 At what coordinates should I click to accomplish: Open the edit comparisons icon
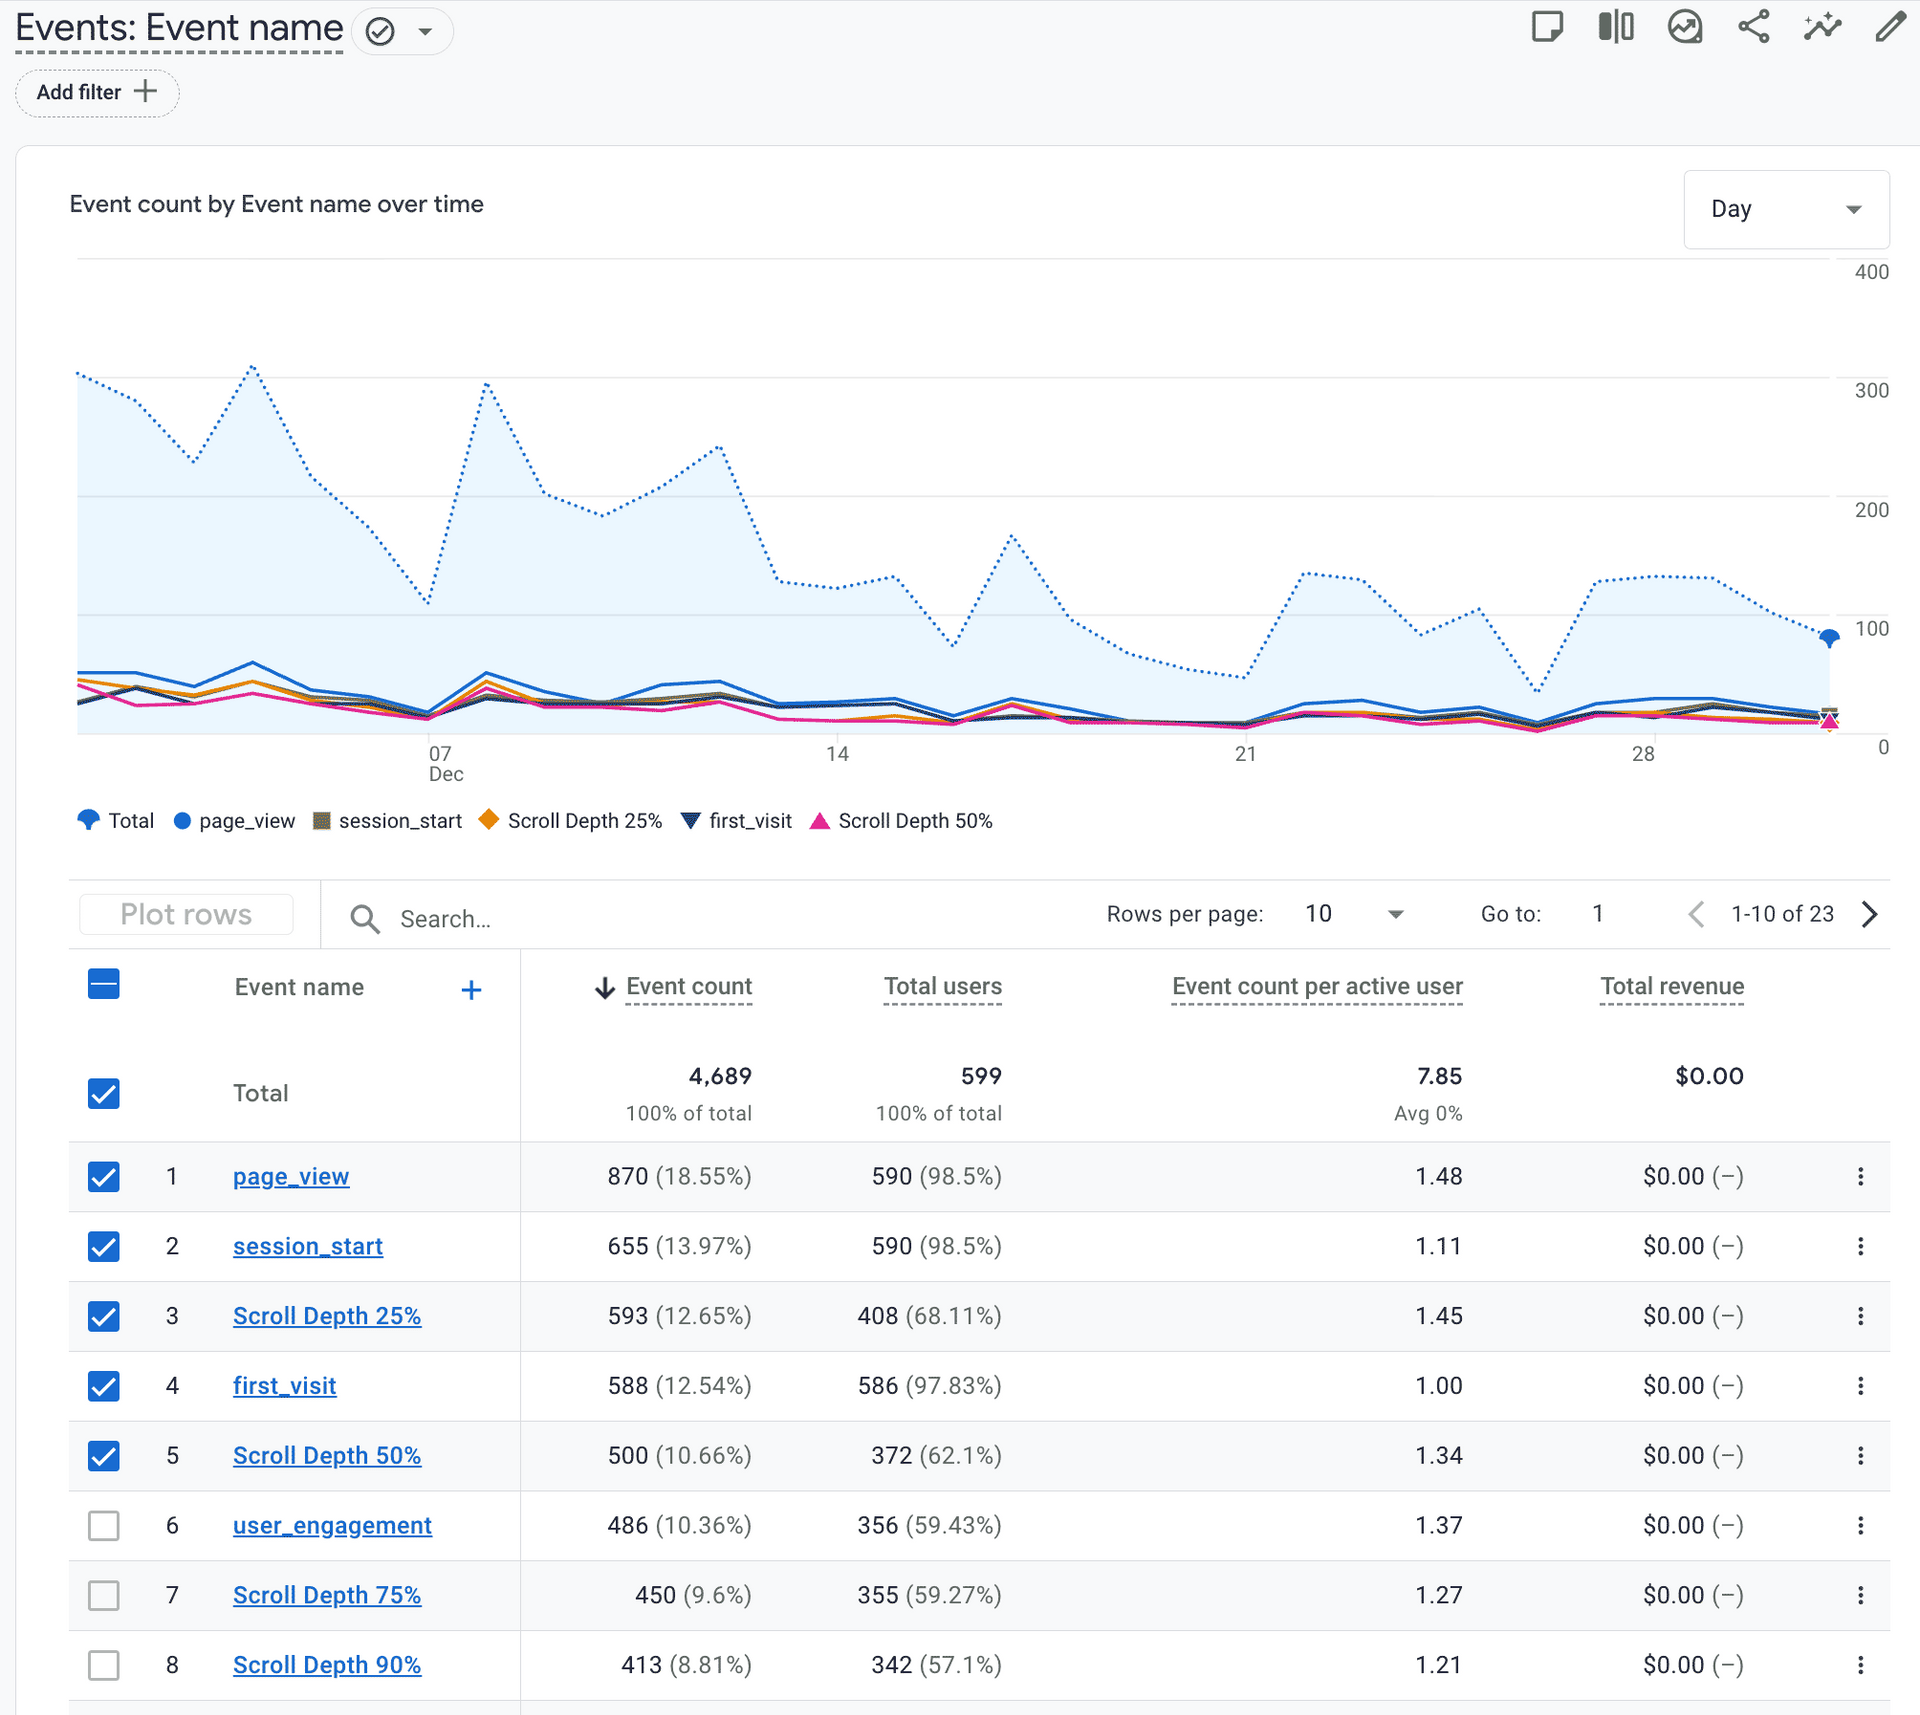click(x=1615, y=27)
